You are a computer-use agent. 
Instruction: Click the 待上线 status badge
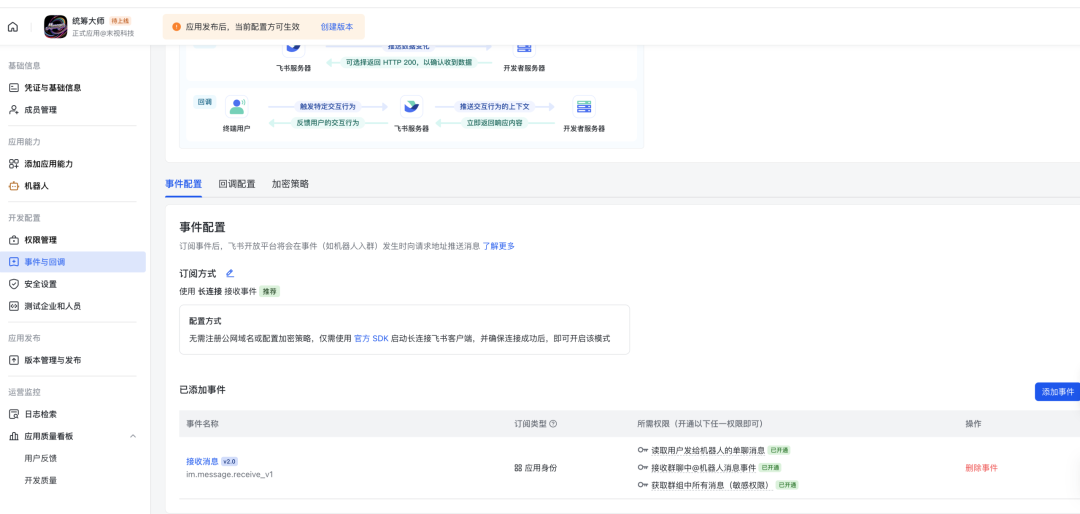(x=120, y=21)
